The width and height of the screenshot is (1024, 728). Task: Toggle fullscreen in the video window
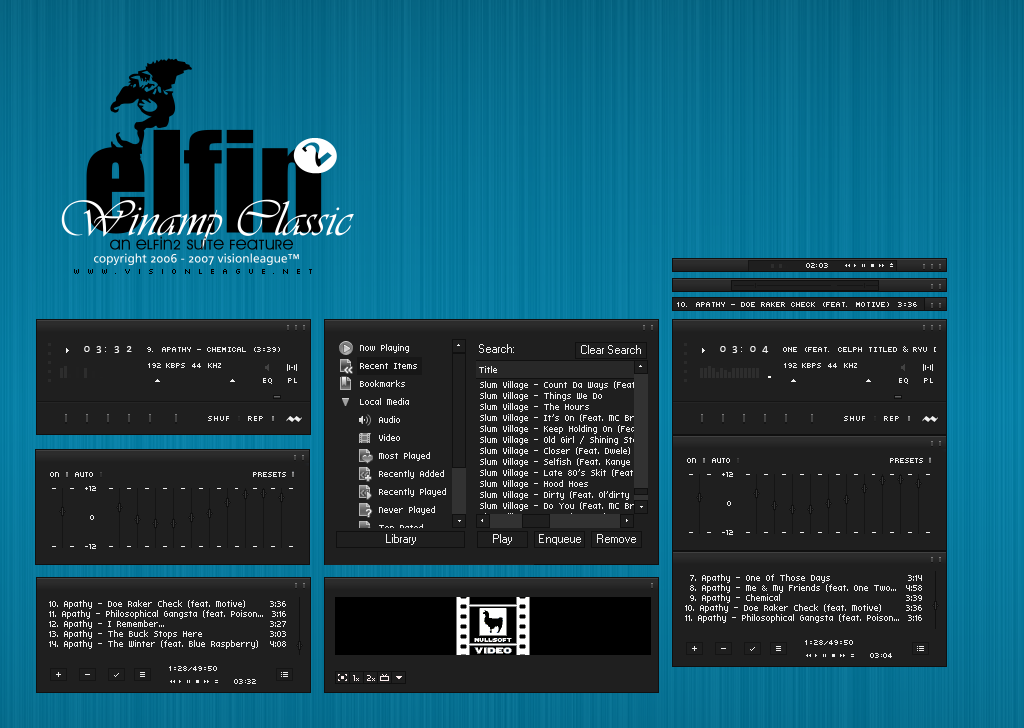[342, 678]
